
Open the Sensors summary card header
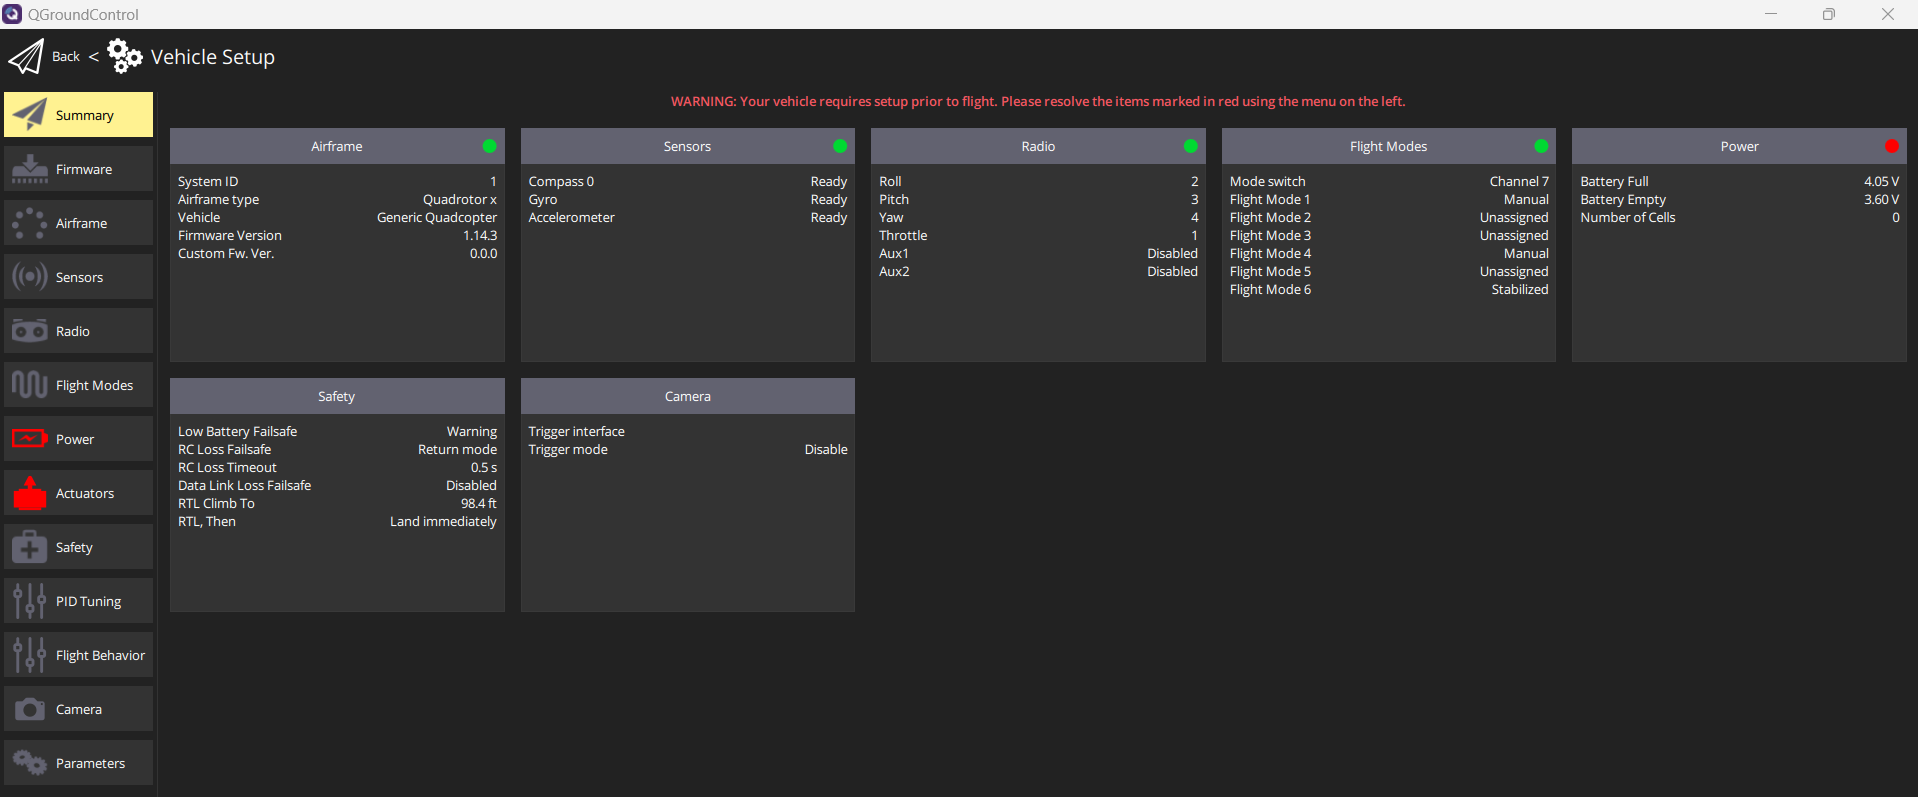(x=688, y=146)
